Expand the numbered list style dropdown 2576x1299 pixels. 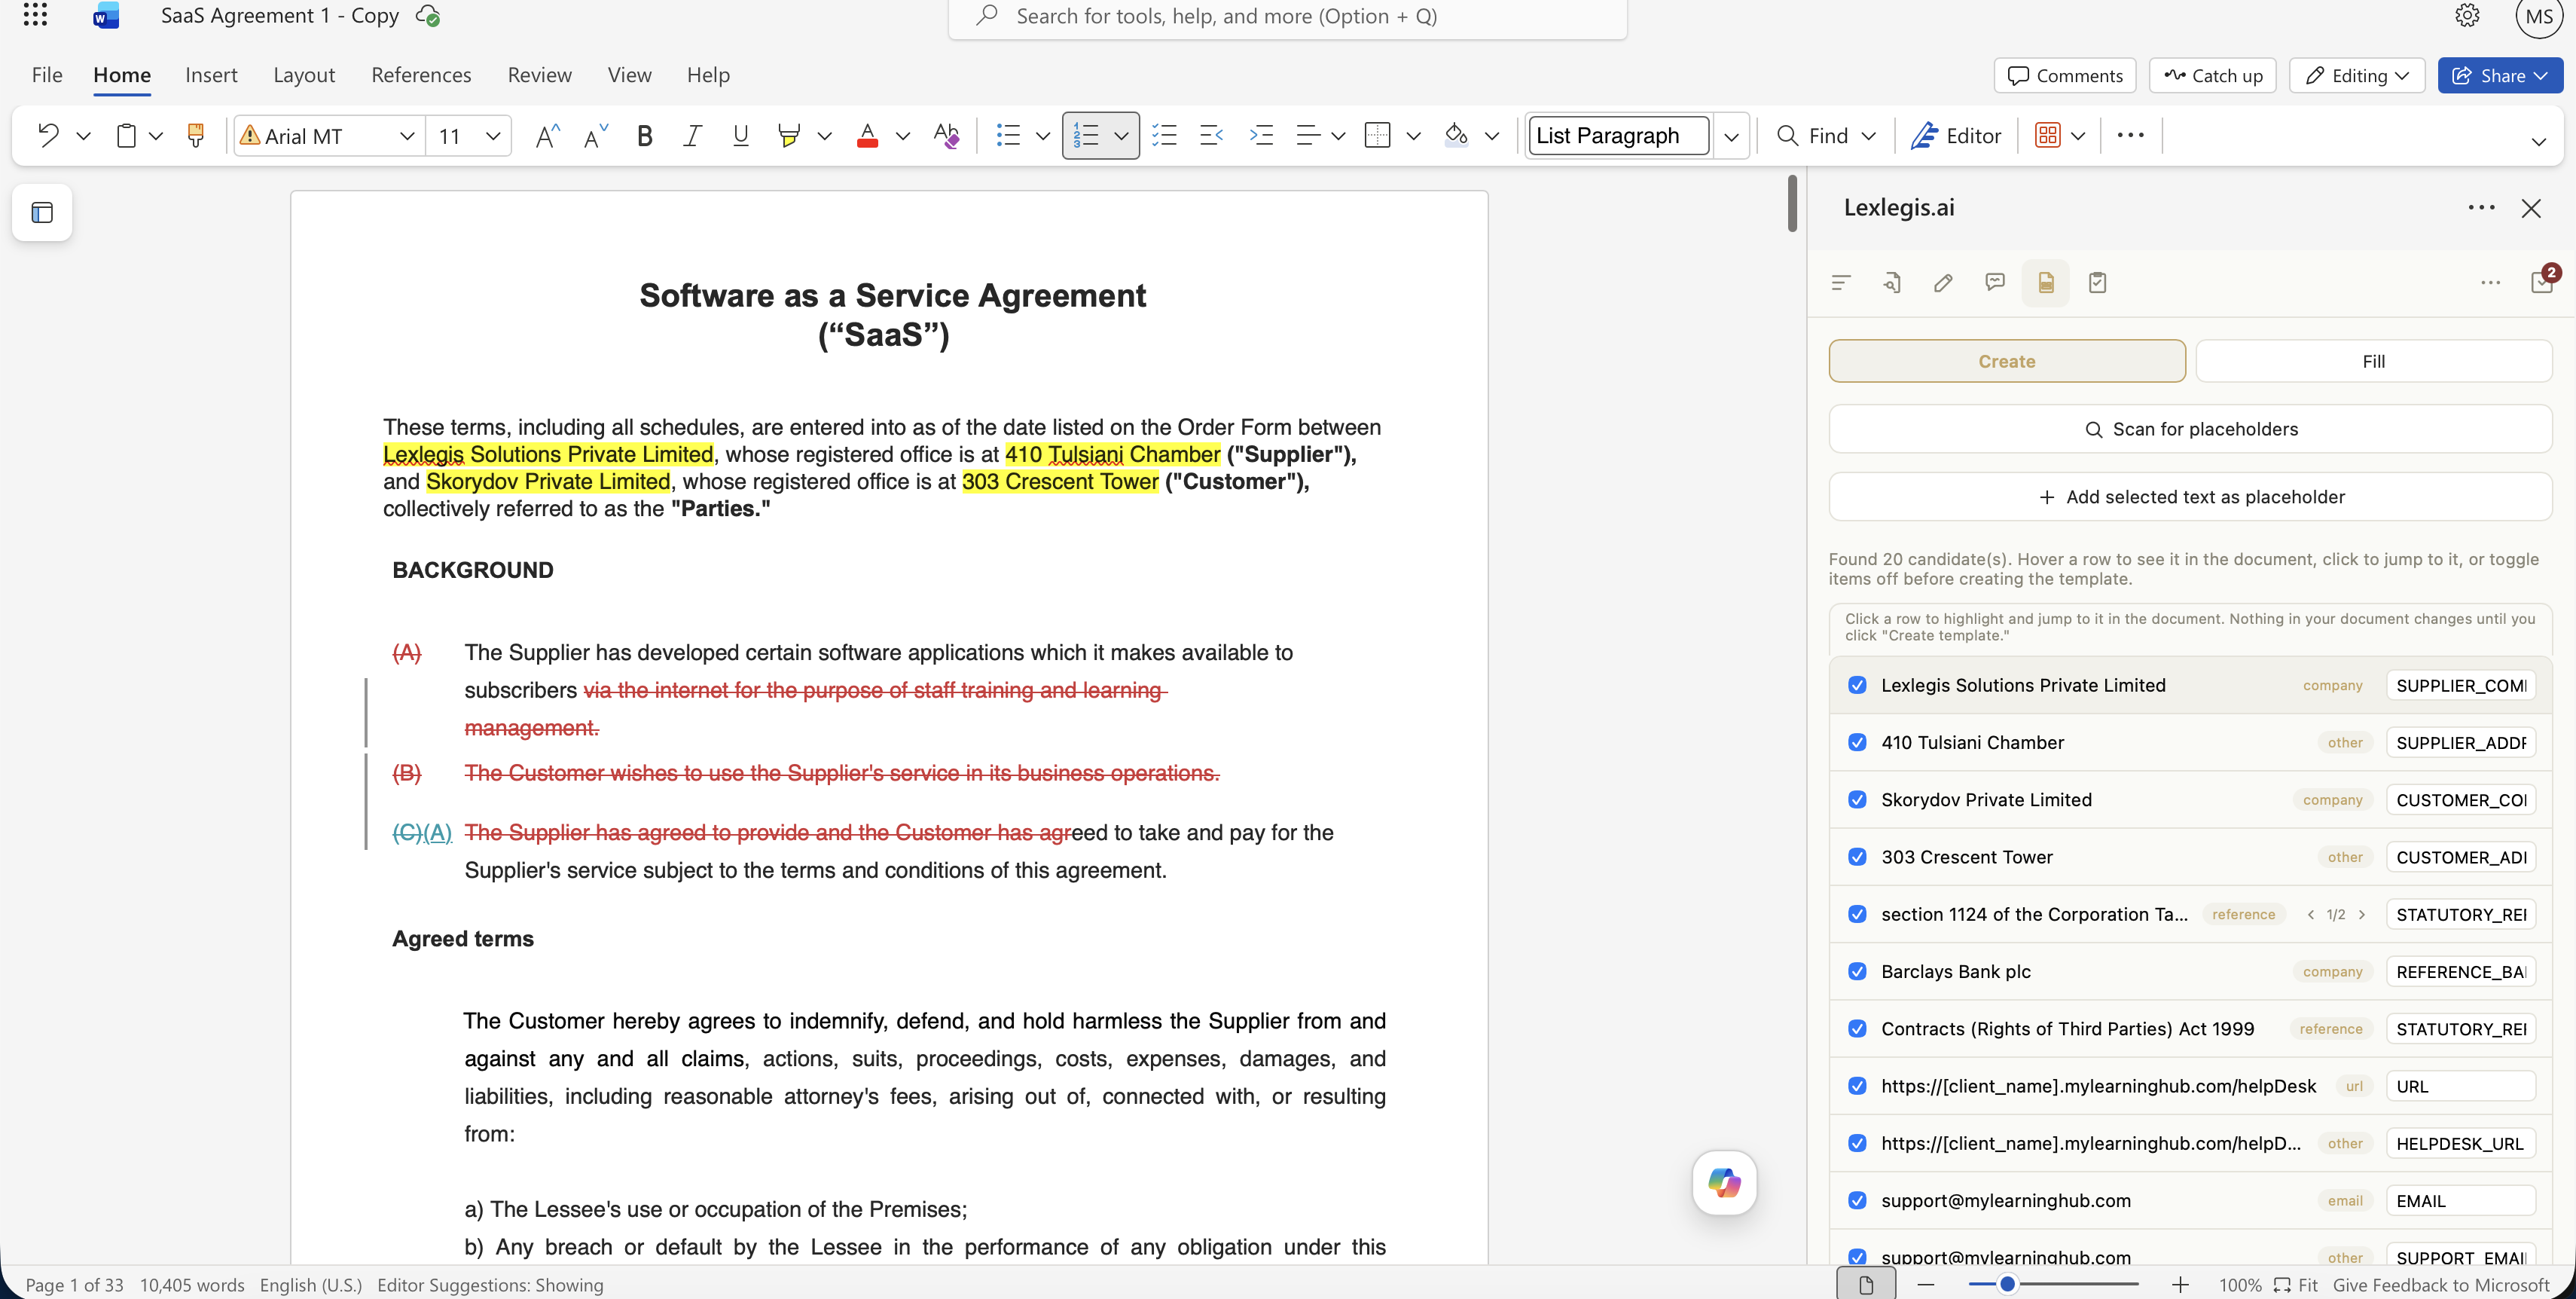[1122, 135]
